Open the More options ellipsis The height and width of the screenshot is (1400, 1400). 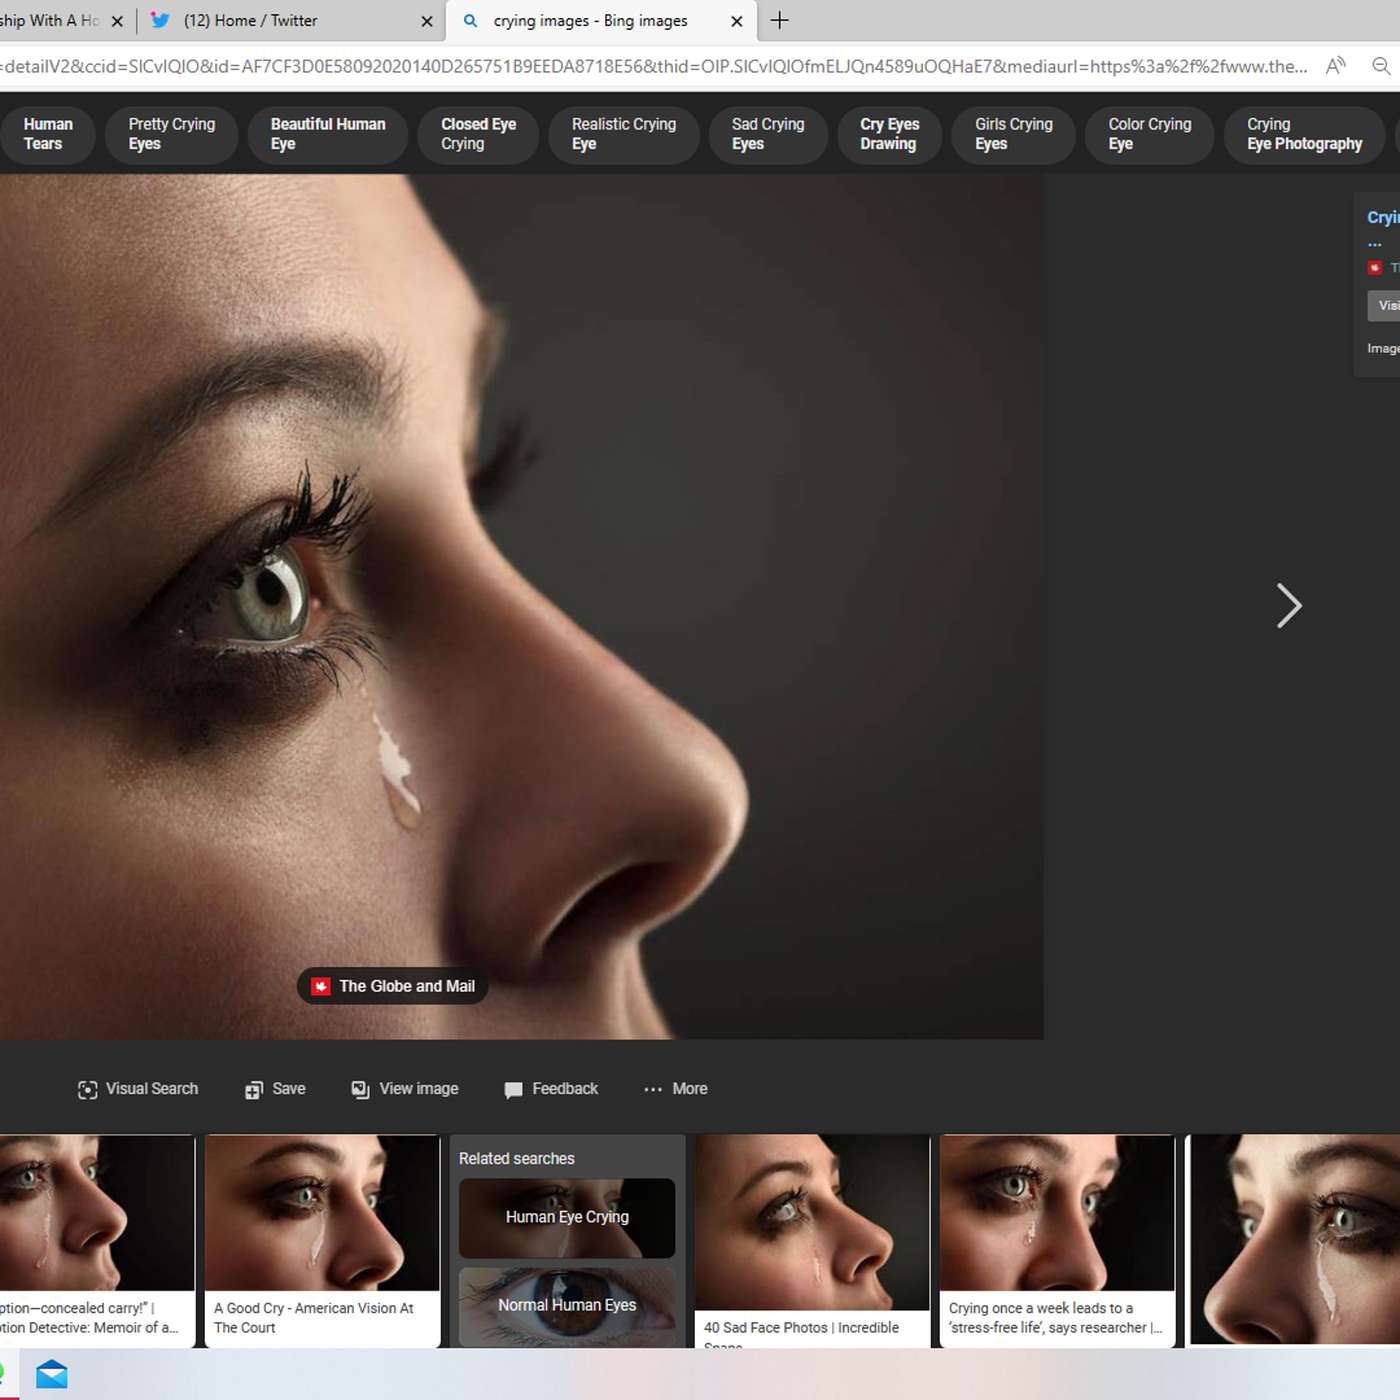tap(653, 1089)
